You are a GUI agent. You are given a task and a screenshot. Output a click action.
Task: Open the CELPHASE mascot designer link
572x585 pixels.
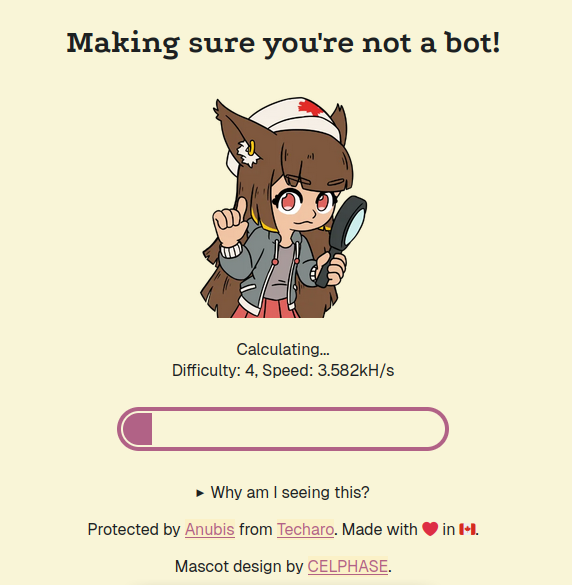(x=348, y=566)
